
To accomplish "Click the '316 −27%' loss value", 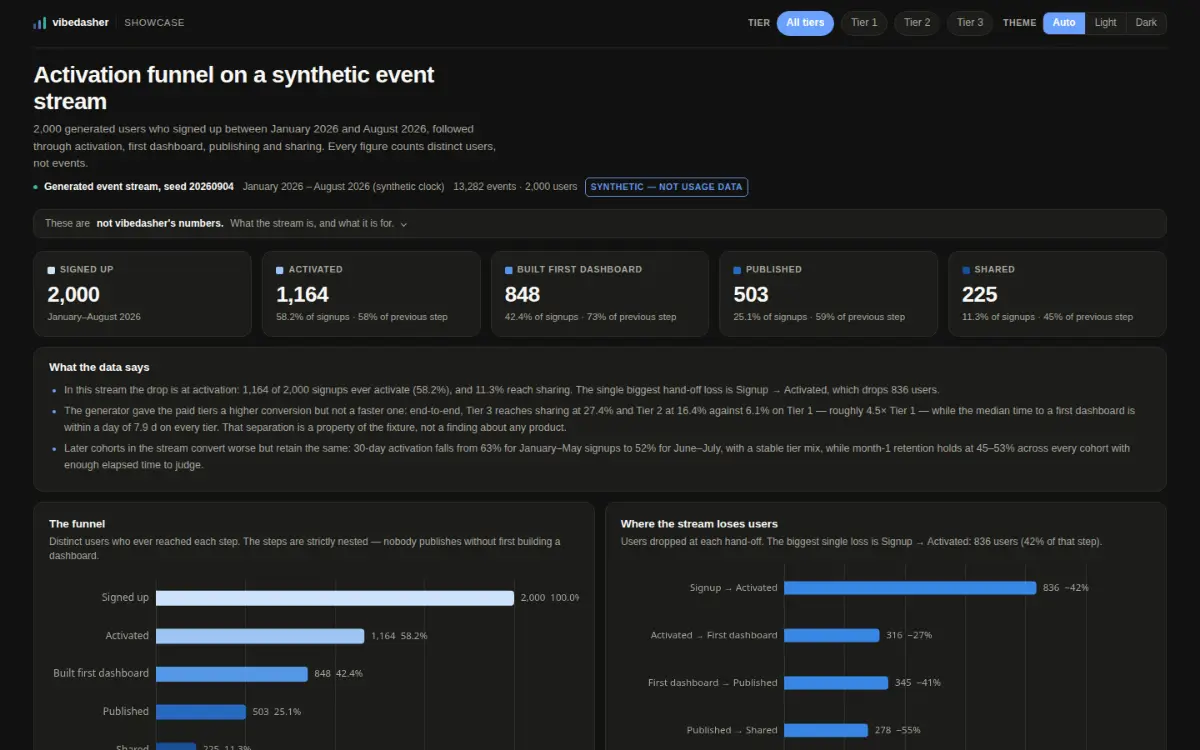I will pos(909,635).
